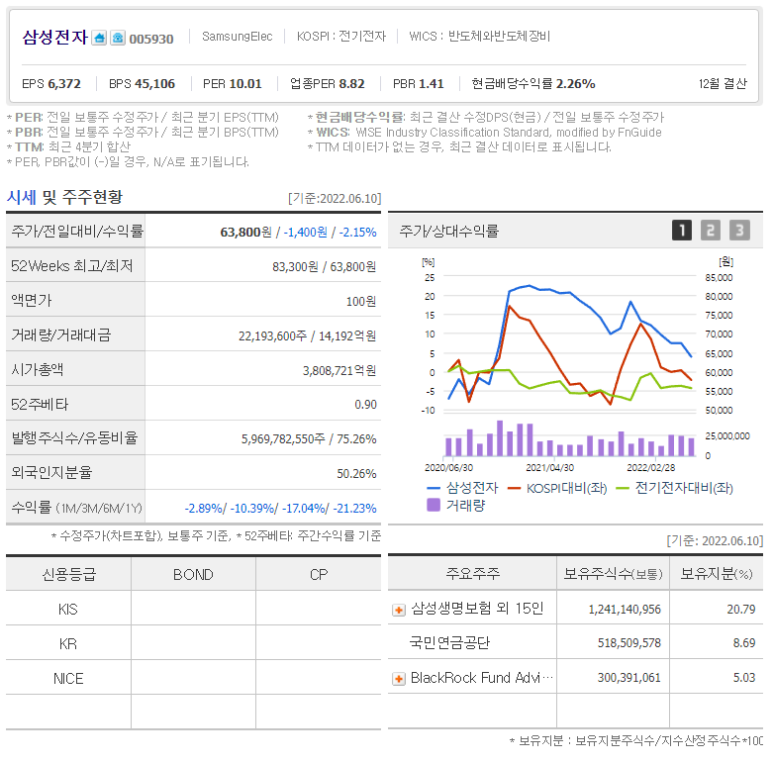Click the BOND column header
This screenshot has height=763, width=773.
click(193, 575)
